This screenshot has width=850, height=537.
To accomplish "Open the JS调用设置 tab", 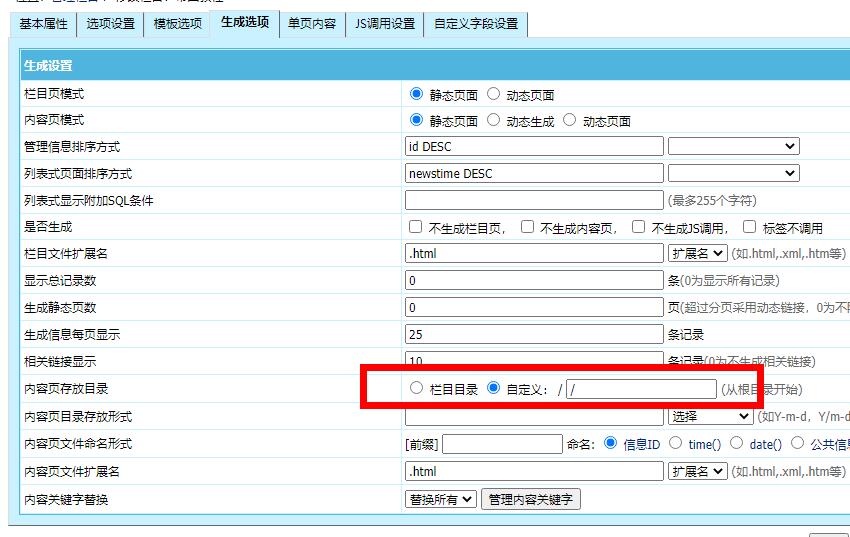I will tap(384, 24).
